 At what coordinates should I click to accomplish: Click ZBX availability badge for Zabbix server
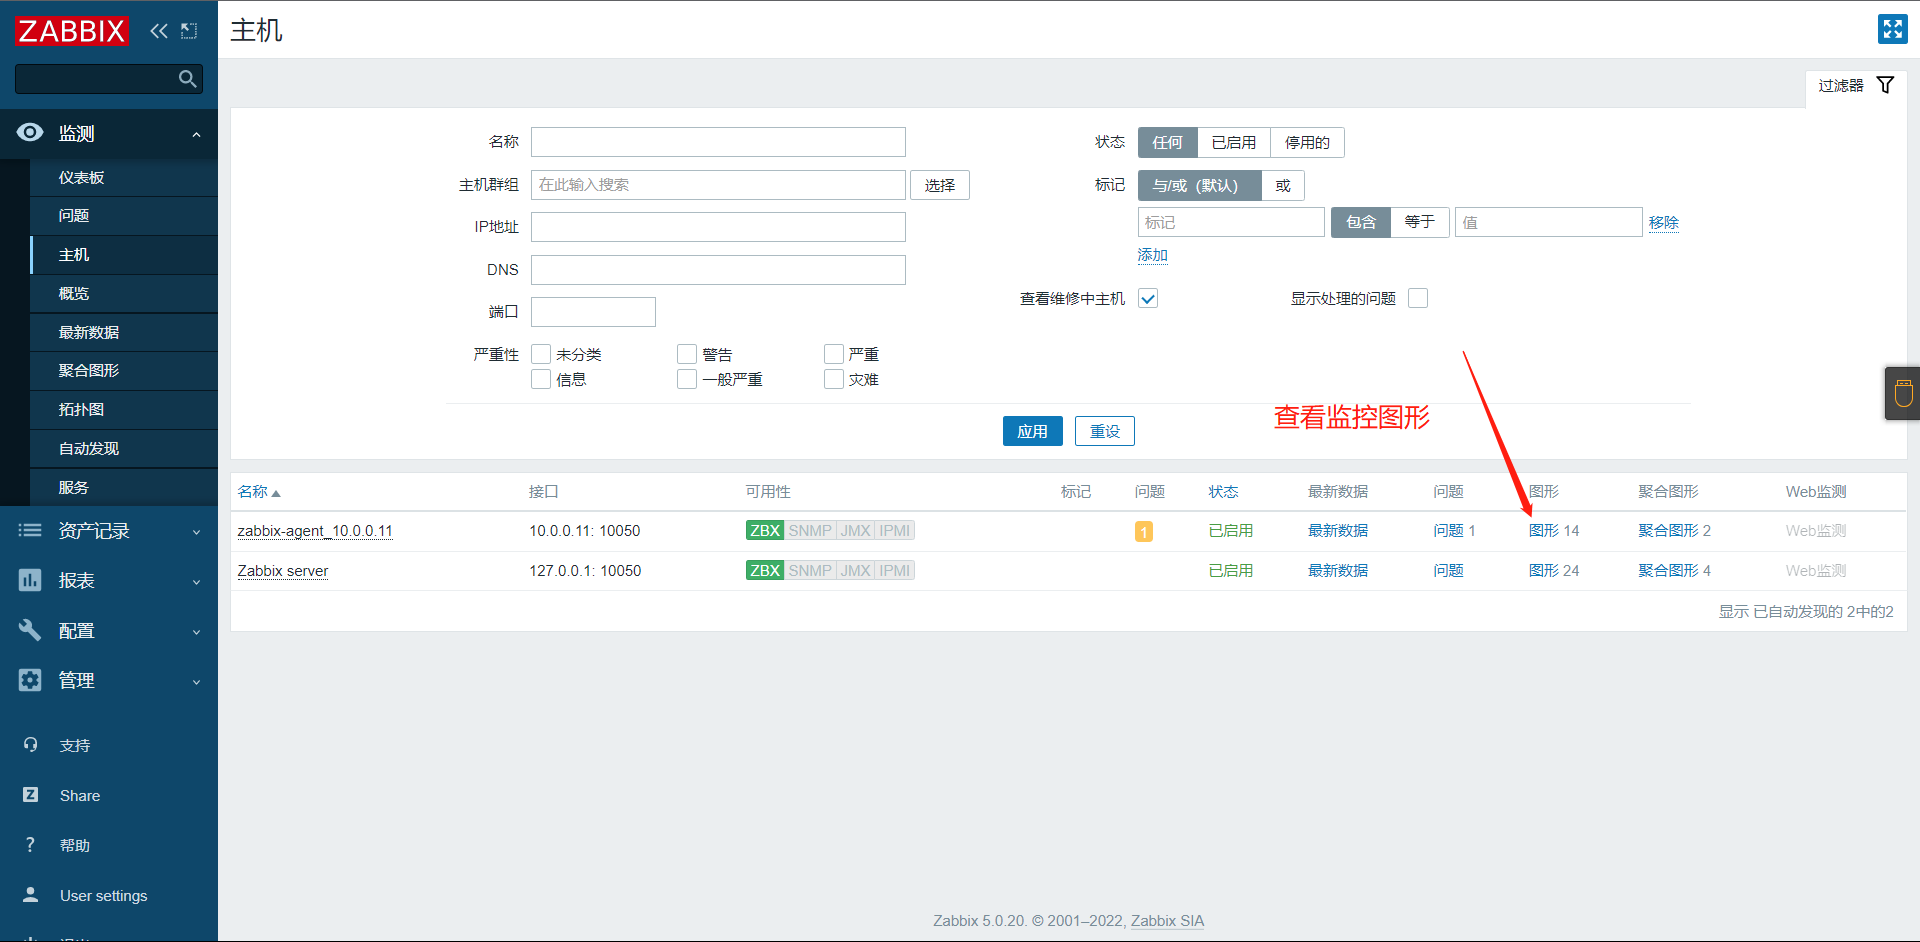tap(765, 571)
